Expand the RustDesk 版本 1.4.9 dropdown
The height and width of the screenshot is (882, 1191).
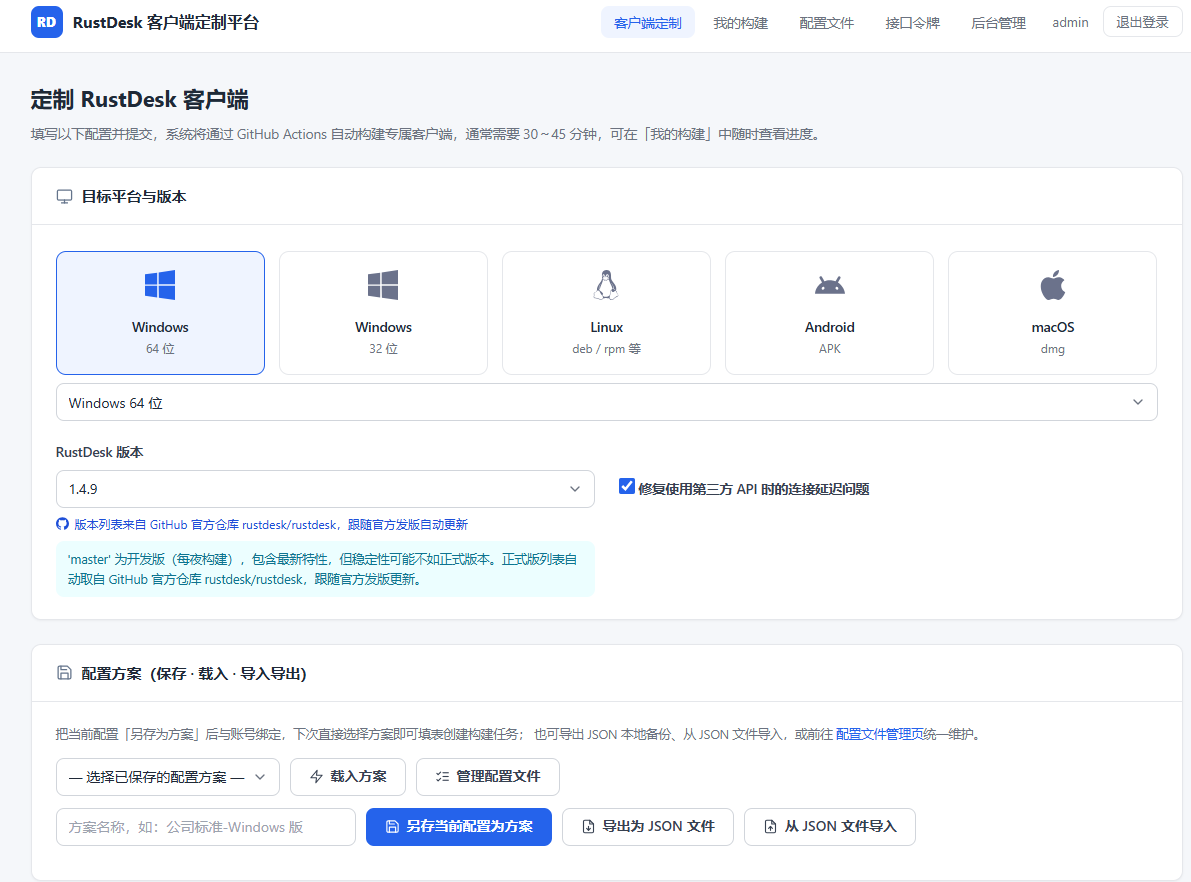[x=325, y=489]
